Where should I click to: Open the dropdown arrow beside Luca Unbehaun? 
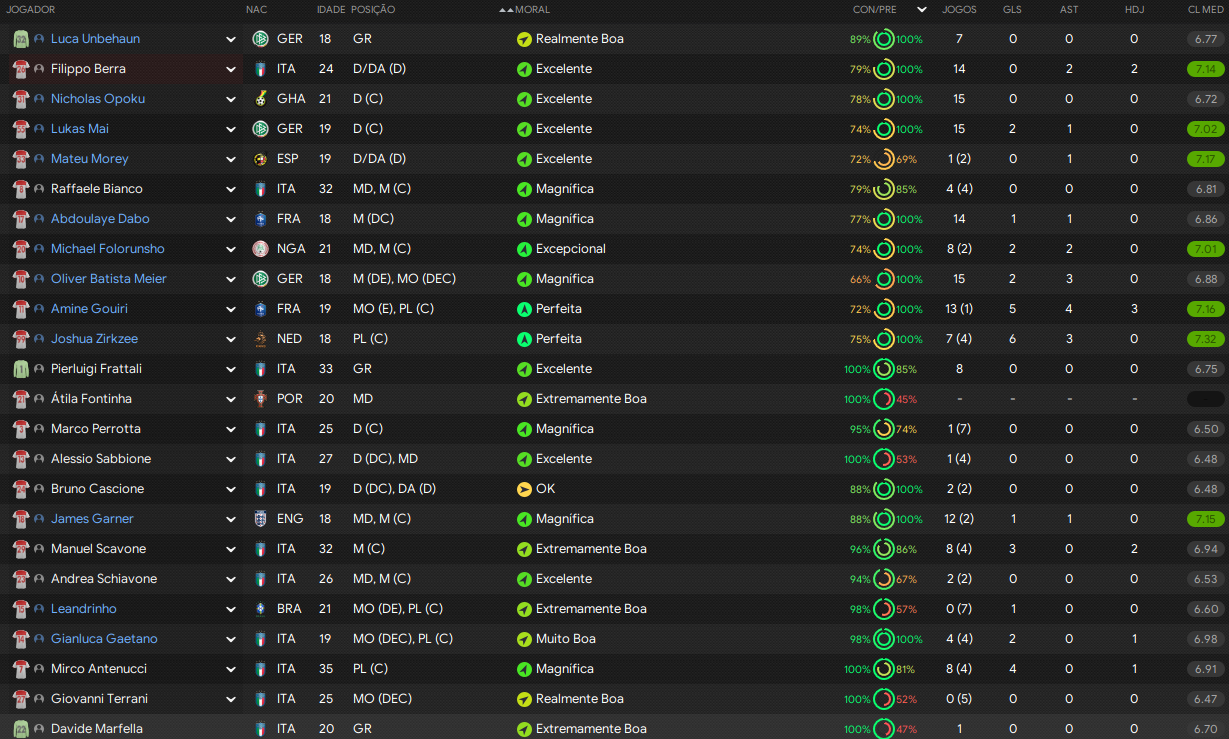(x=231, y=39)
